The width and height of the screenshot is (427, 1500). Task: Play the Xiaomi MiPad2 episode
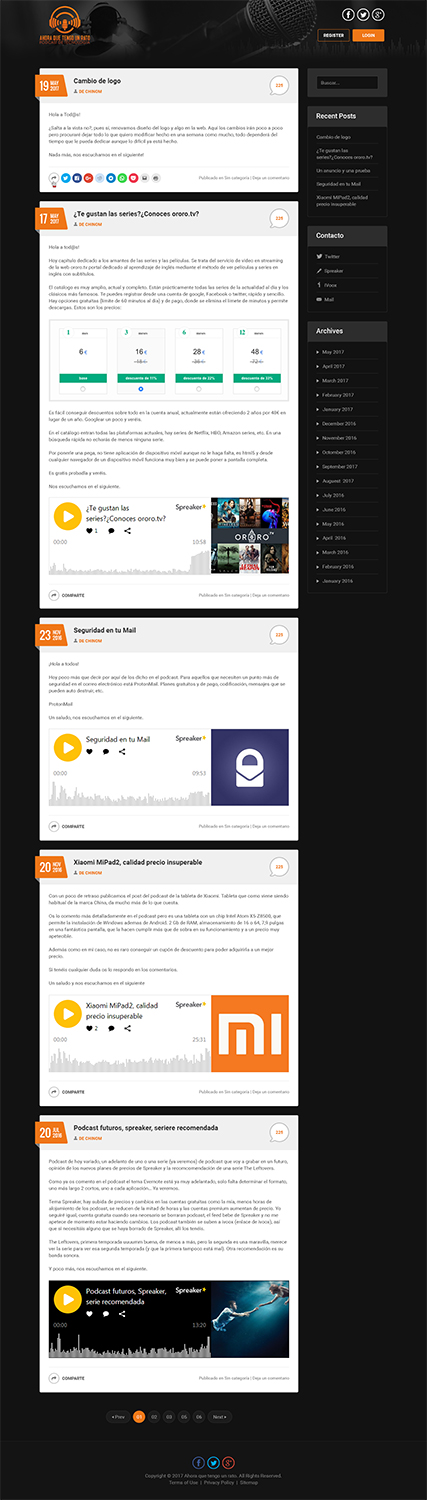(x=68, y=1013)
